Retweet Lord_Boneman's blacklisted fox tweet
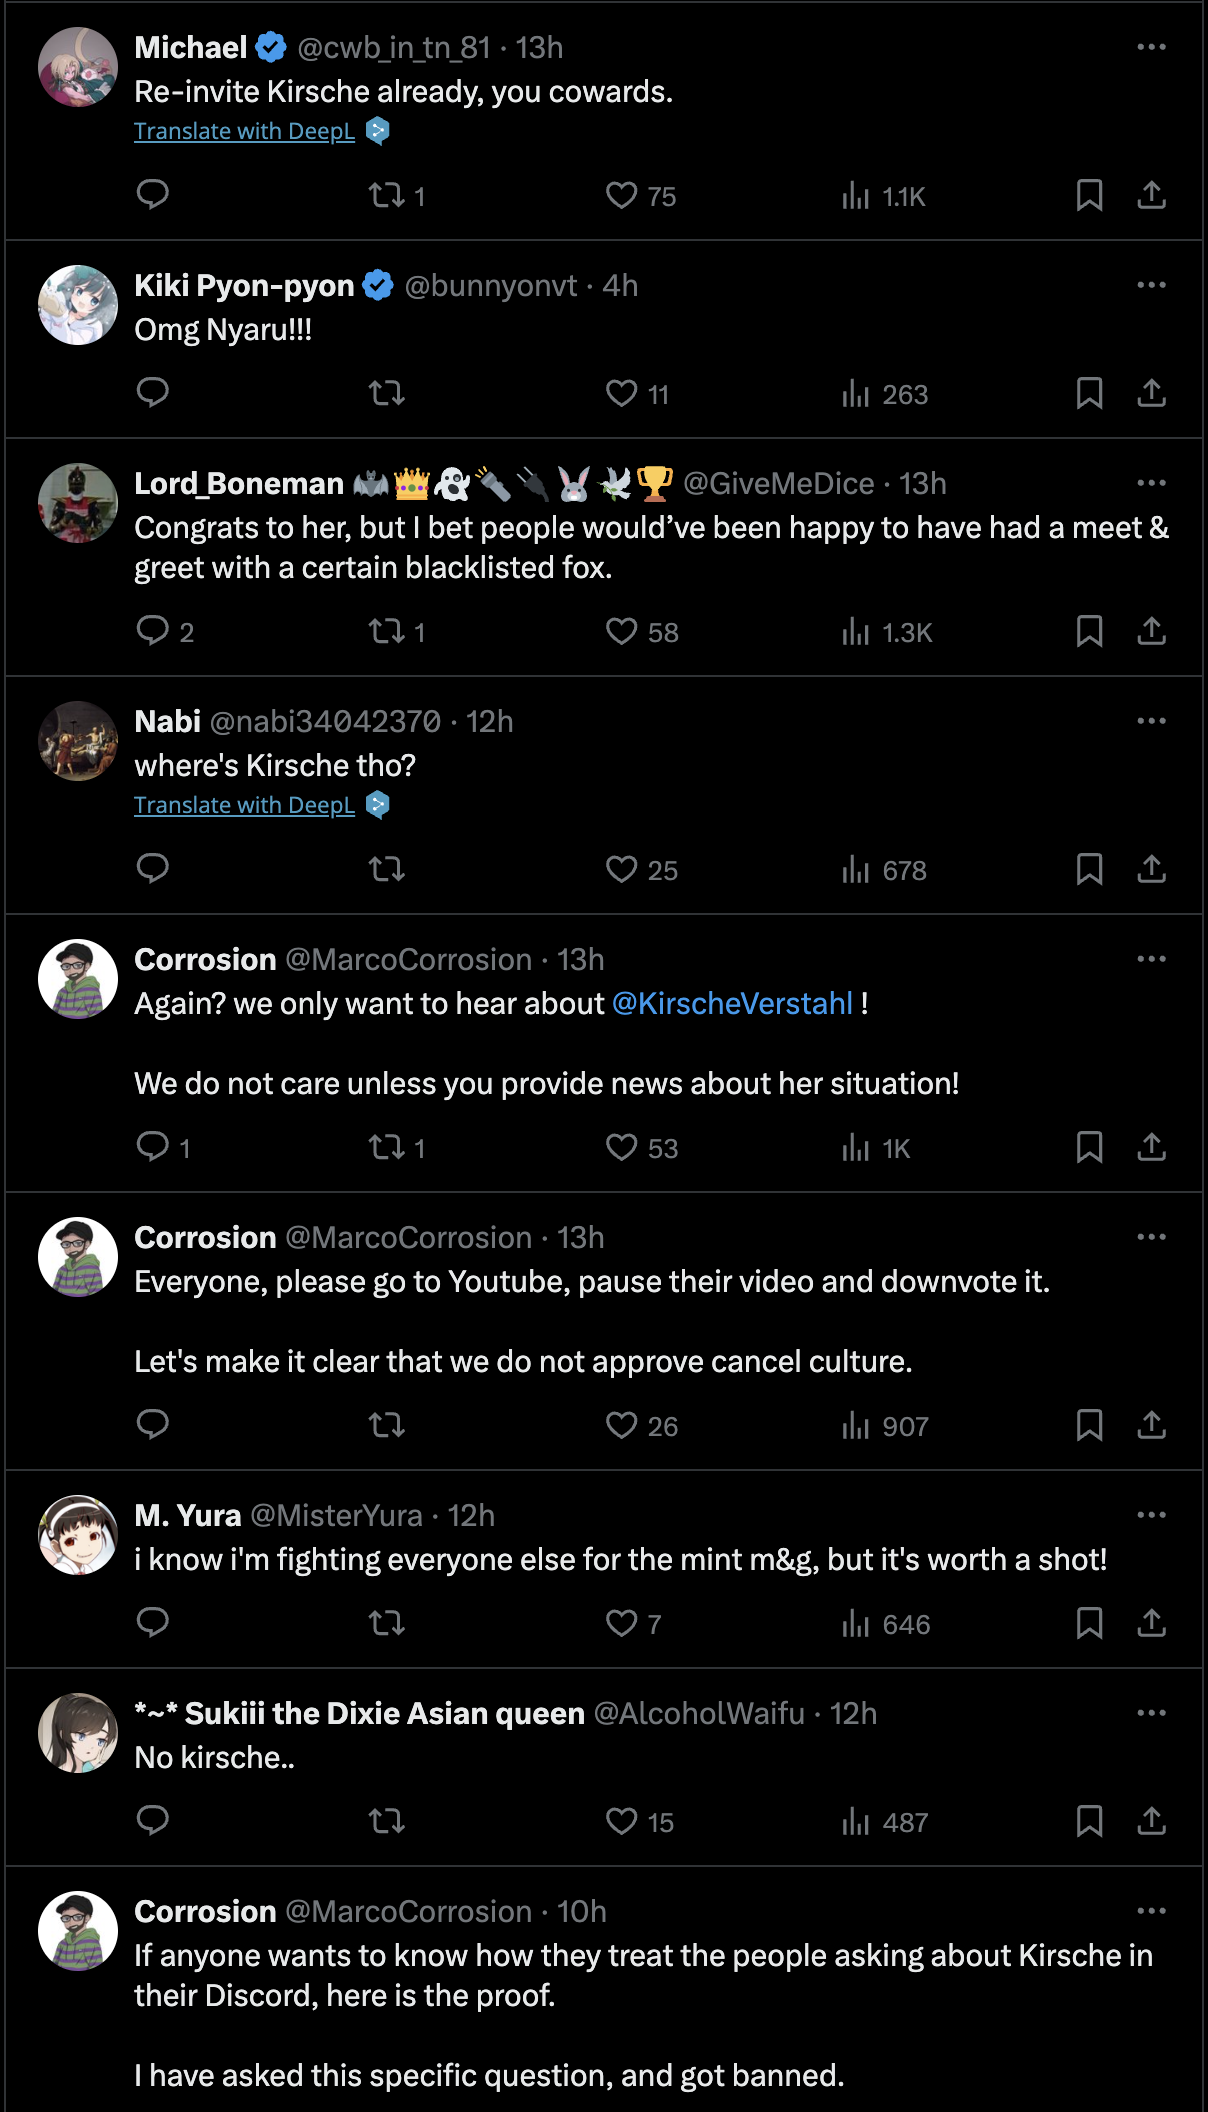The image size is (1208, 2112). [387, 631]
